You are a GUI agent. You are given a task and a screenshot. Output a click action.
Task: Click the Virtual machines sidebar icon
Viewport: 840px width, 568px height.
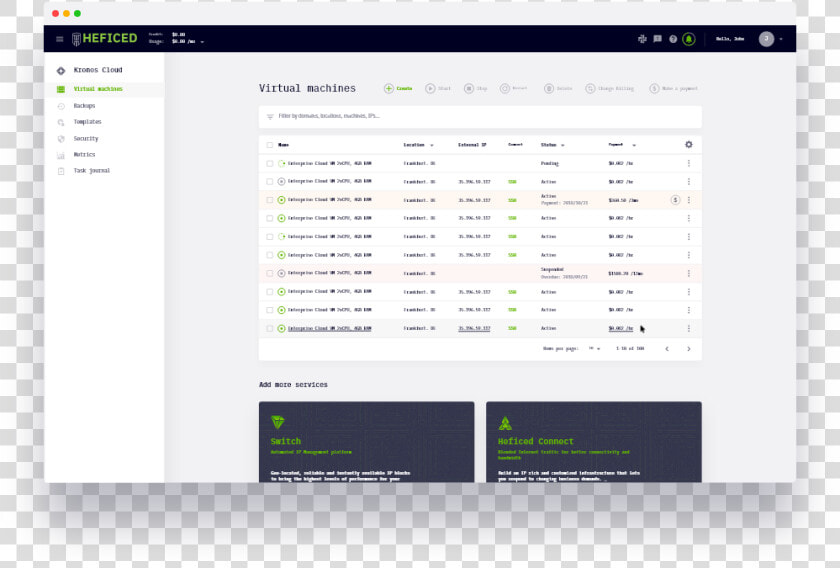61,89
